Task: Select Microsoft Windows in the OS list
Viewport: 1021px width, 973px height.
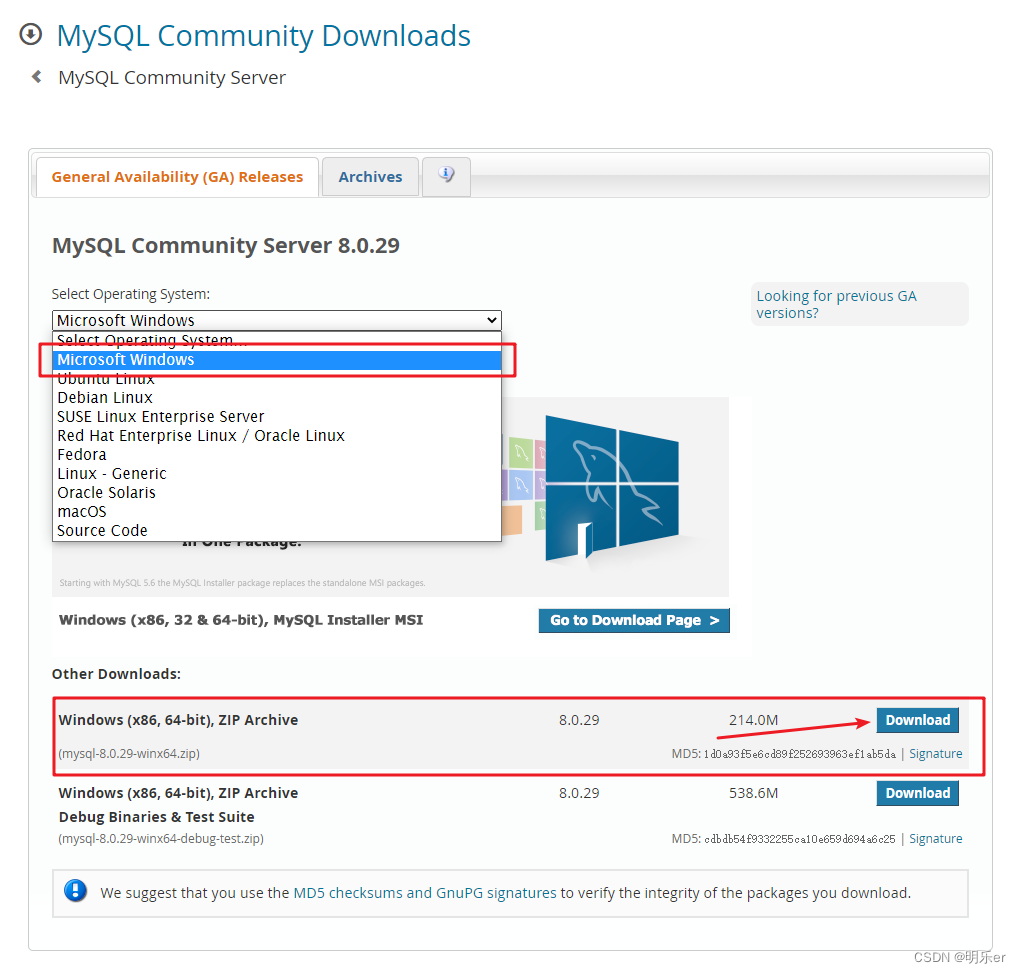Action: click(x=277, y=360)
